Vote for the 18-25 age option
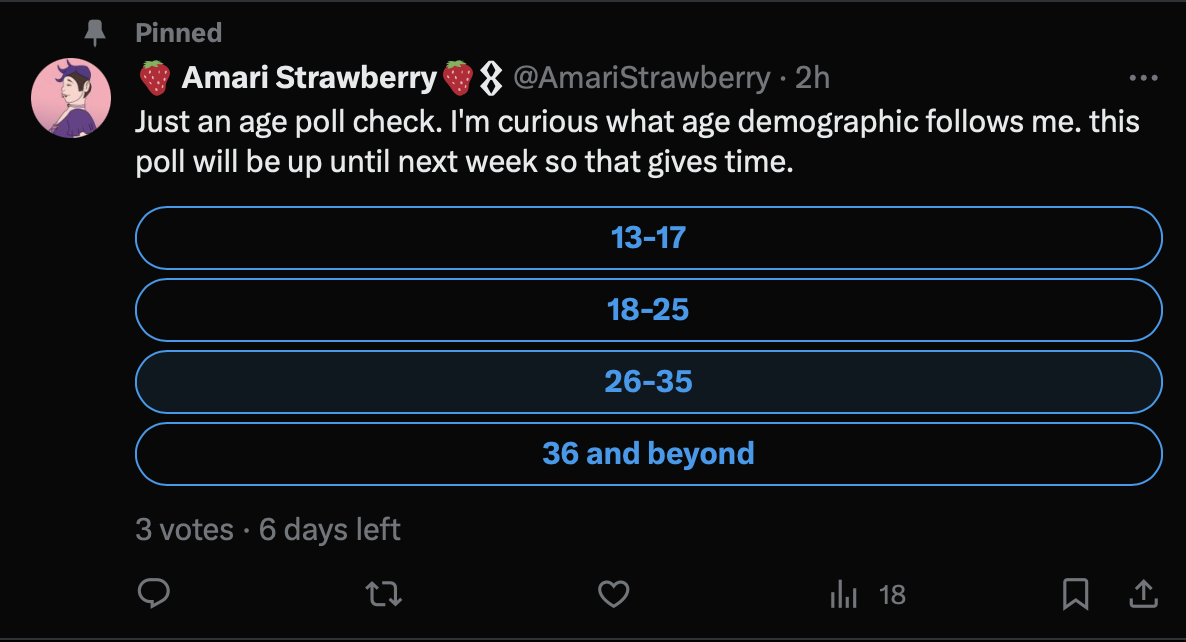The image size is (1186, 642). click(x=648, y=310)
